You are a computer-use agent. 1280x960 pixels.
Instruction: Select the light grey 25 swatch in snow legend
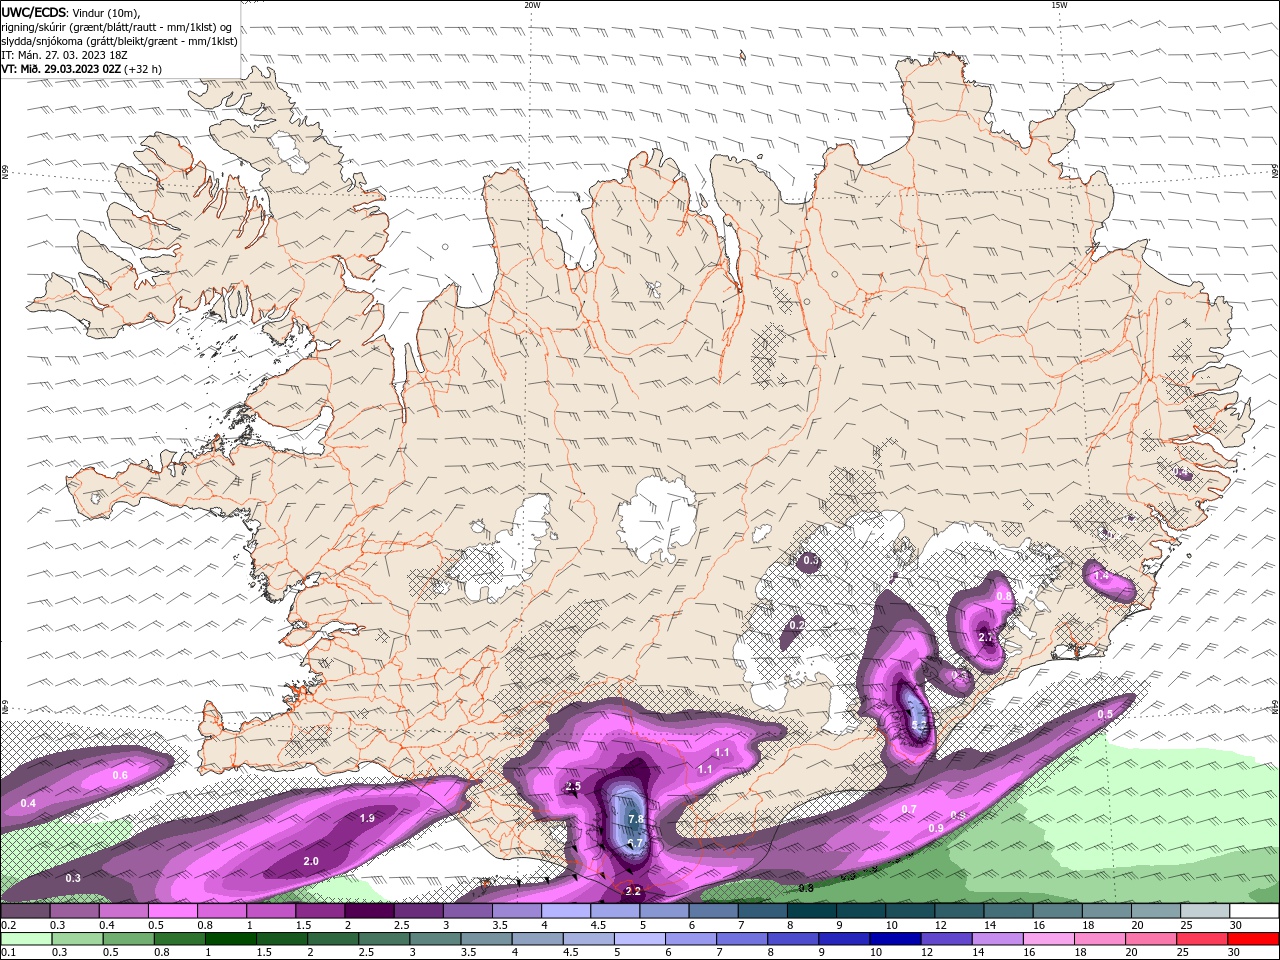pos(1206,911)
